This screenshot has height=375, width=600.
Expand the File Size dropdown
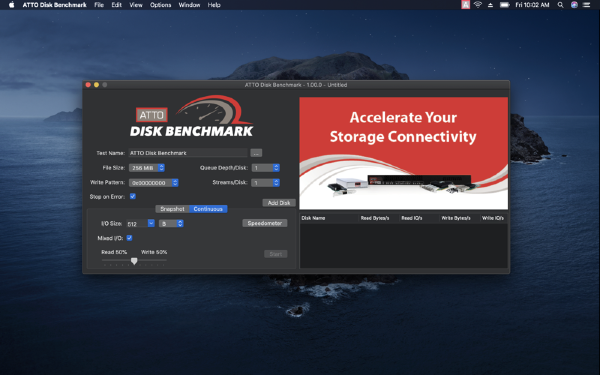click(147, 168)
